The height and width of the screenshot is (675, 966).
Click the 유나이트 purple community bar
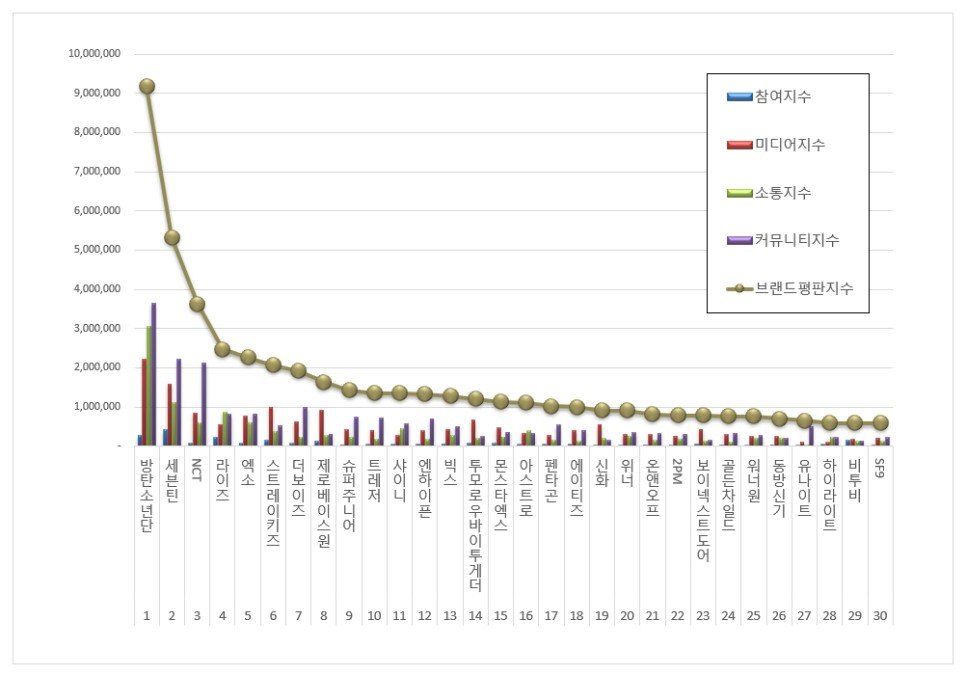point(811,435)
